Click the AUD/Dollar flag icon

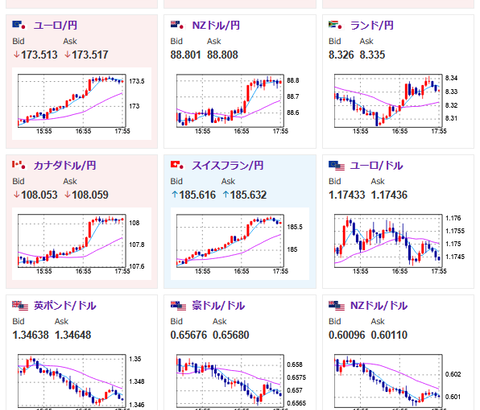pyautogui.click(x=178, y=306)
